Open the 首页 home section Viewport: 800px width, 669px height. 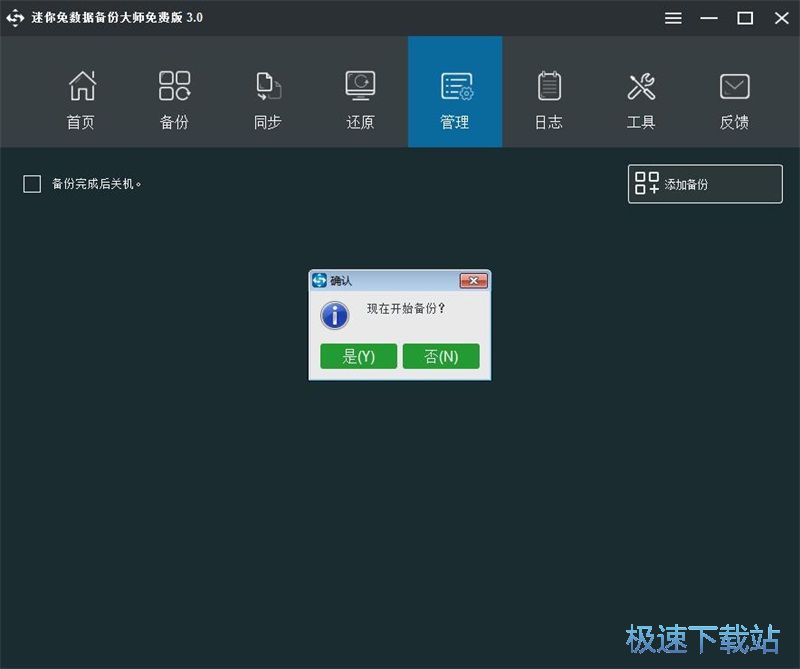click(x=81, y=100)
